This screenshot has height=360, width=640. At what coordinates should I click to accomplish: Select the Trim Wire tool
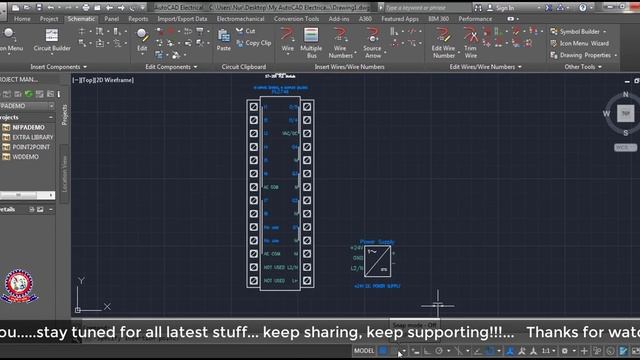(470, 43)
